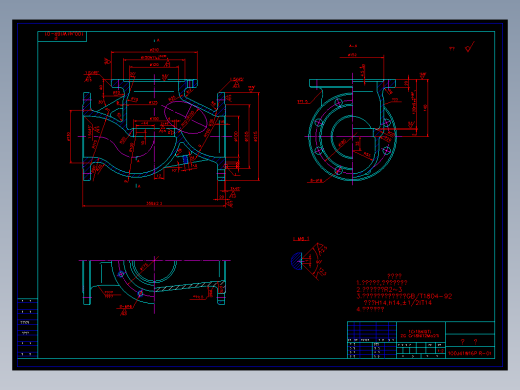Click the 1:2 scale cell in title block
The width and height of the screenshot is (520, 390).
tap(440, 351)
